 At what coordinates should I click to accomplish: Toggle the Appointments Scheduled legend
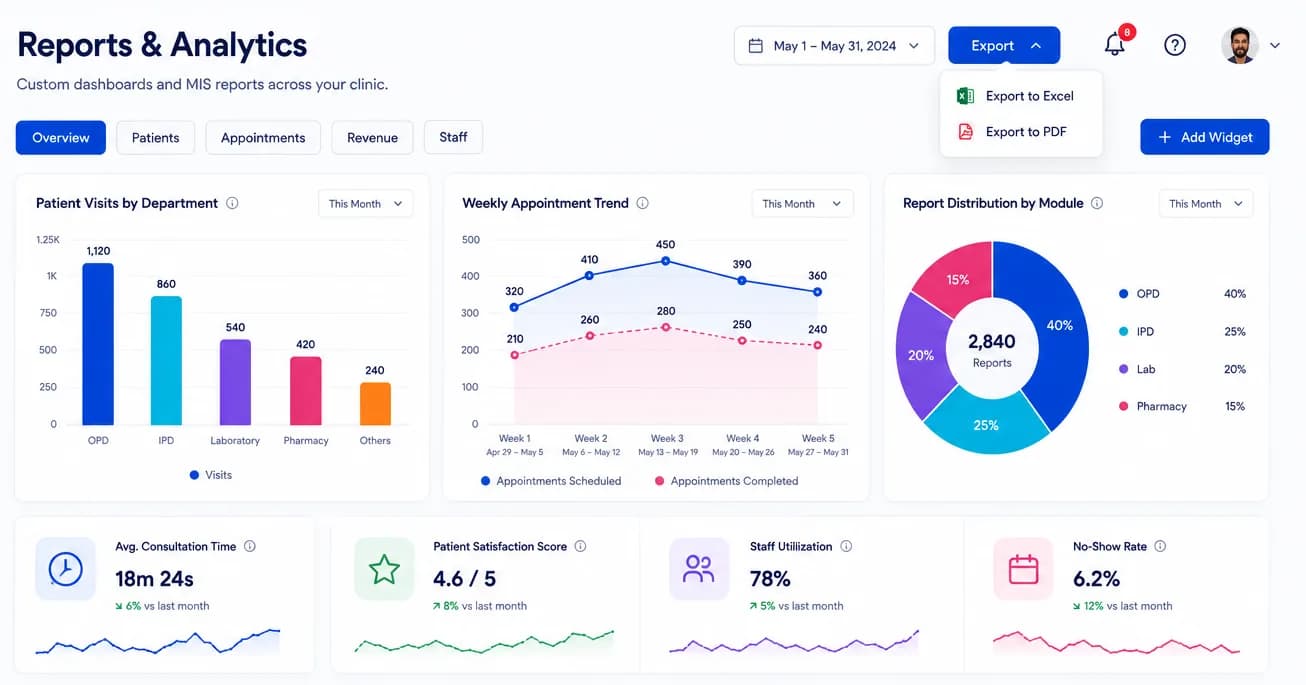[551, 481]
